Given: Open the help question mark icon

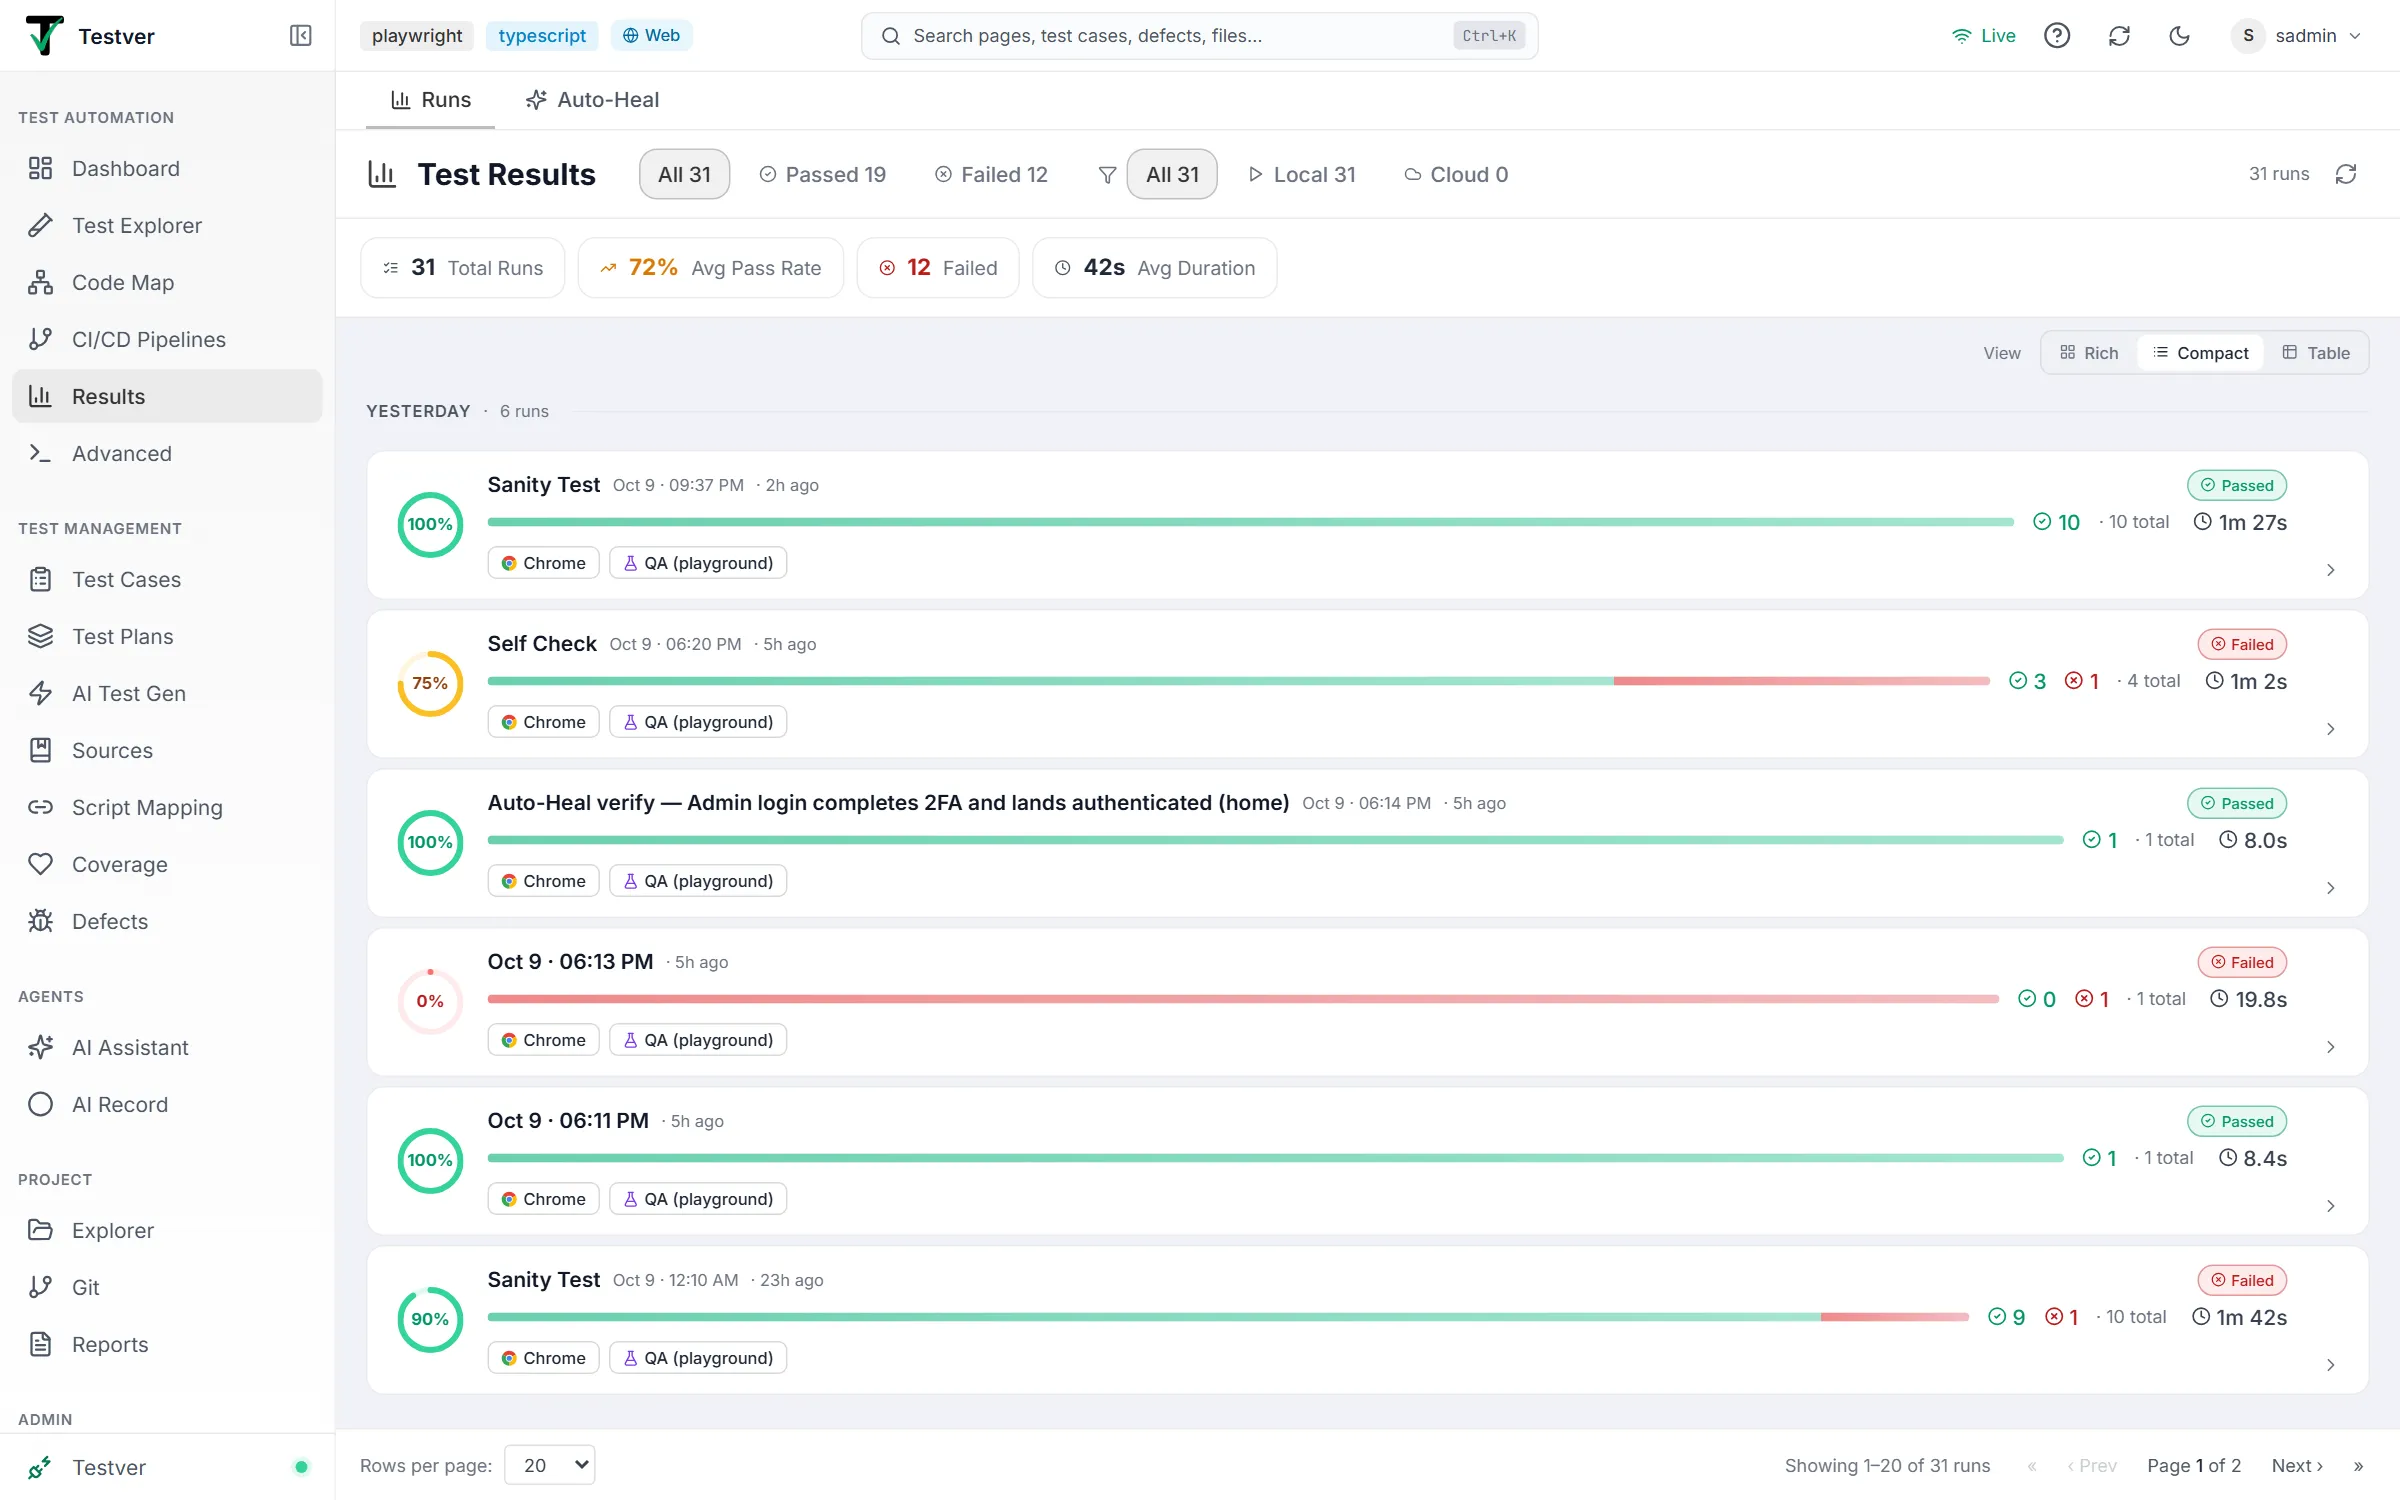Looking at the screenshot, I should click(x=2056, y=36).
